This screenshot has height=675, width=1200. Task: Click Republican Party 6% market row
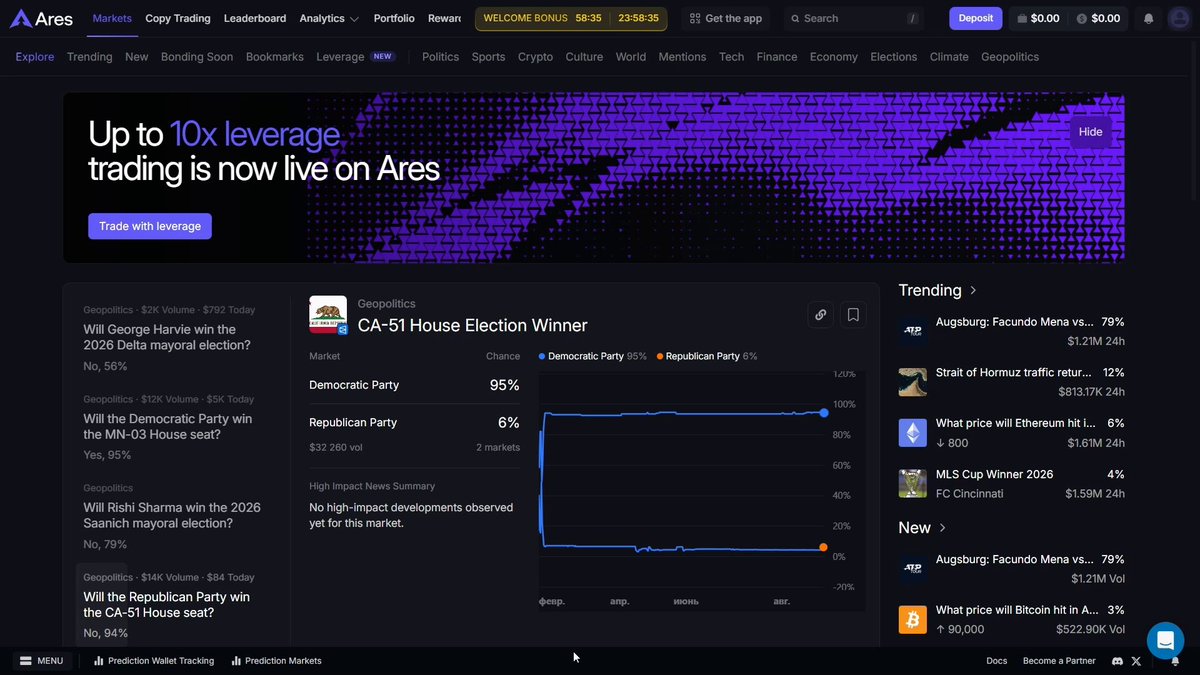point(415,423)
